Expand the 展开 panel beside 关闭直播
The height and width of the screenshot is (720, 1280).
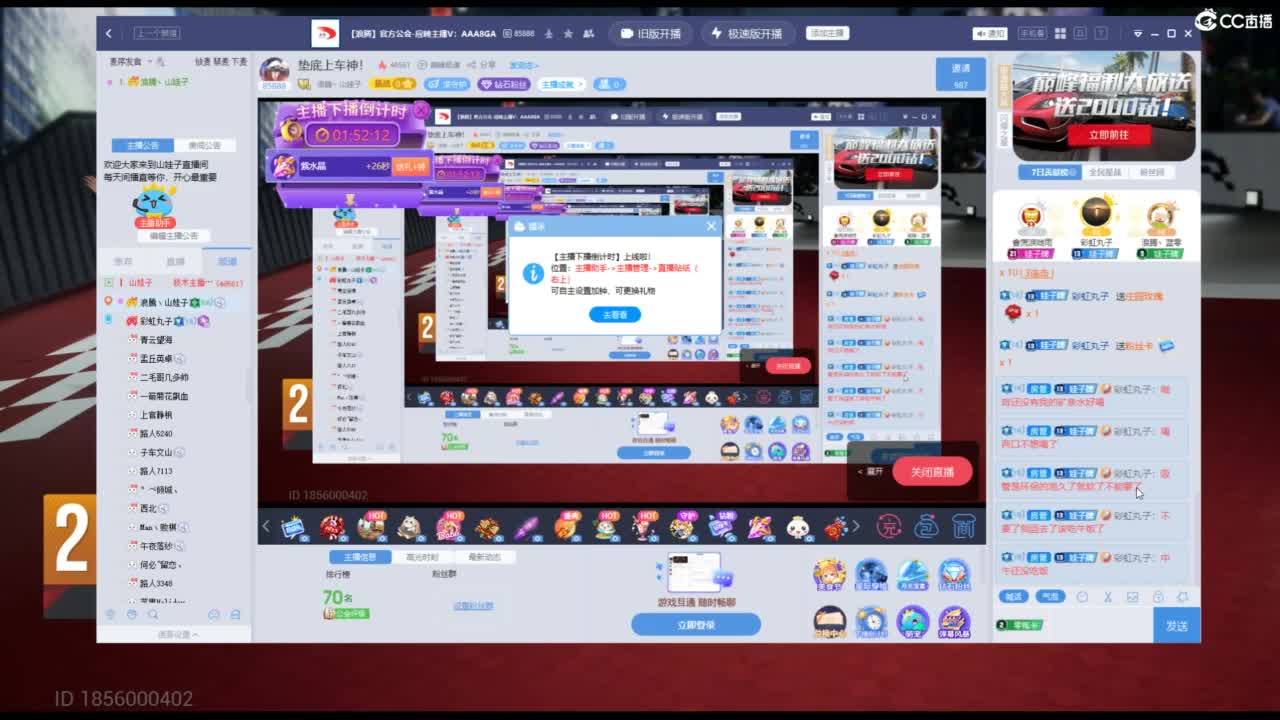click(871, 471)
